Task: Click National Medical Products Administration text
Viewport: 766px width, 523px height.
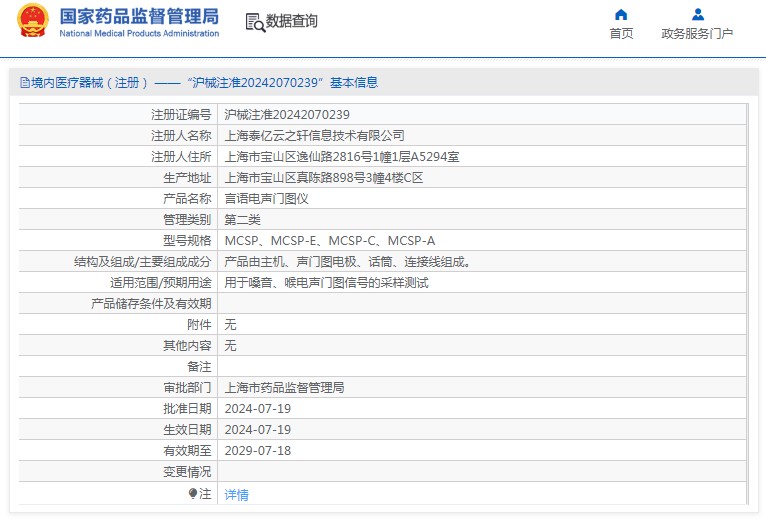Action: tap(139, 33)
